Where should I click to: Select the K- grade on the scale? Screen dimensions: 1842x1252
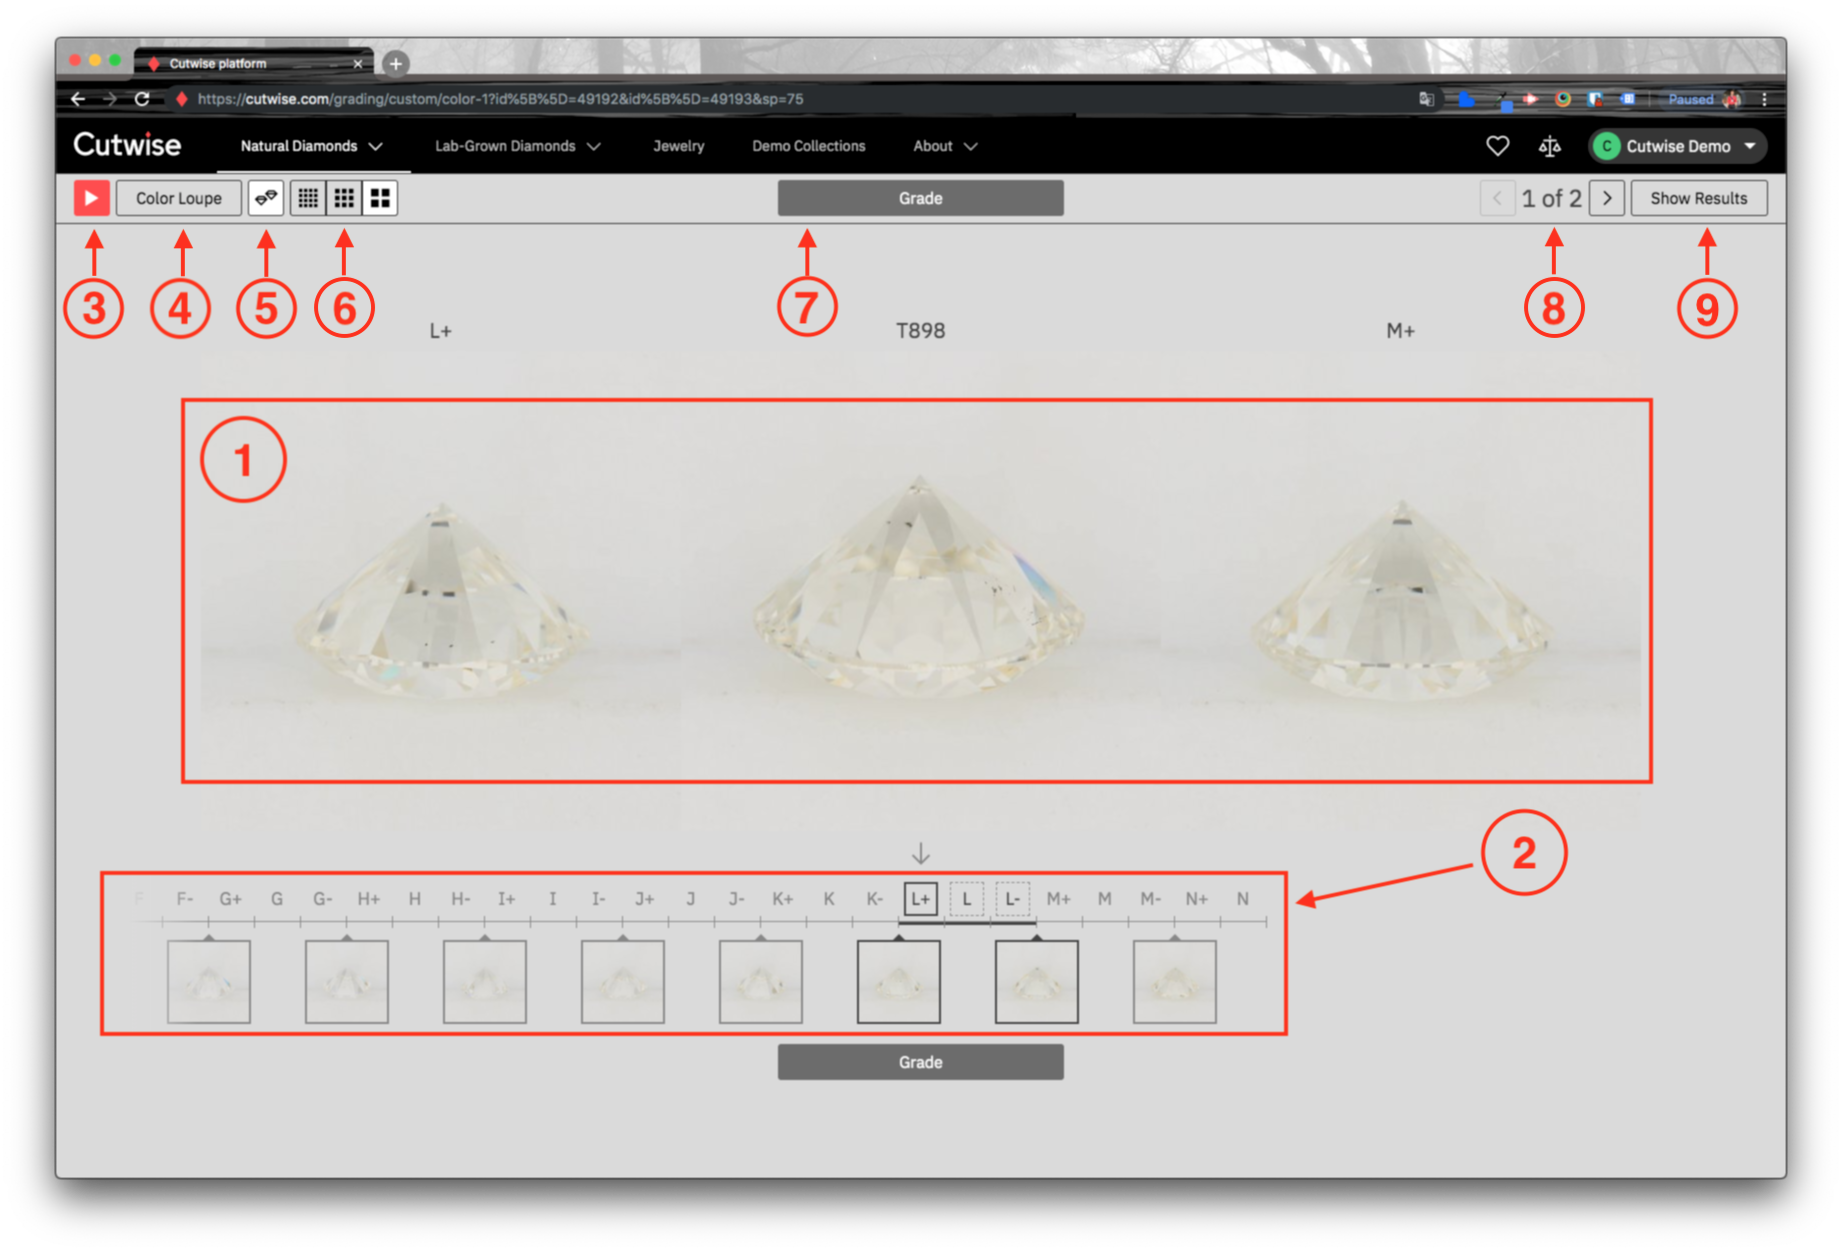tap(874, 899)
